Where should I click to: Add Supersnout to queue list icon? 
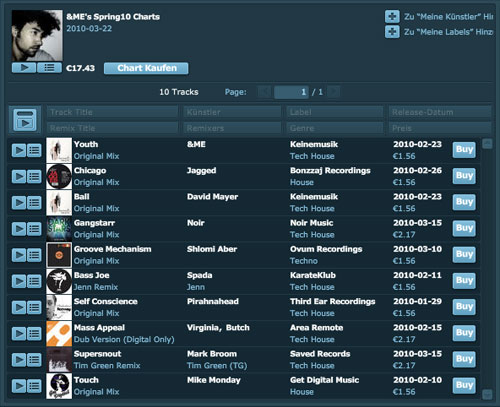coord(34,360)
